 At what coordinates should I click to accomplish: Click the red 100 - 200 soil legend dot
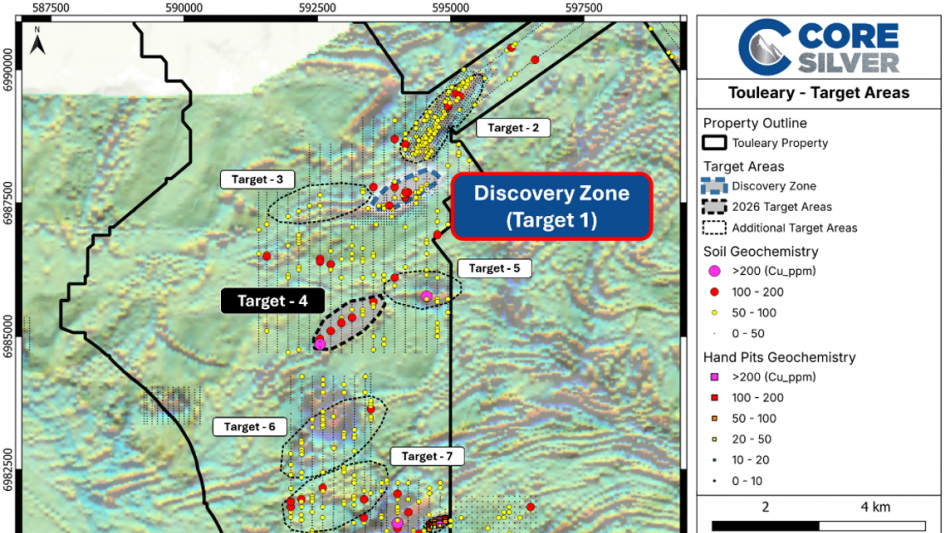(x=715, y=292)
